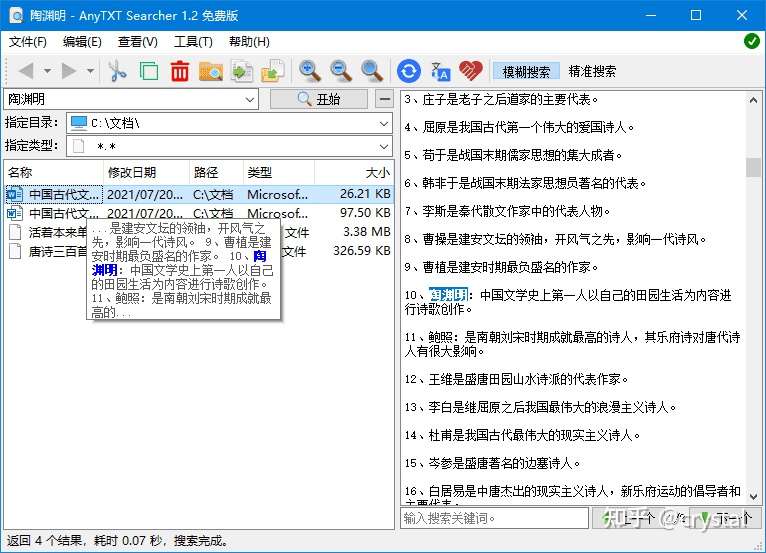Image resolution: width=766 pixels, height=553 pixels.
Task: Select the 326.59 KB file row
Action: [199, 251]
